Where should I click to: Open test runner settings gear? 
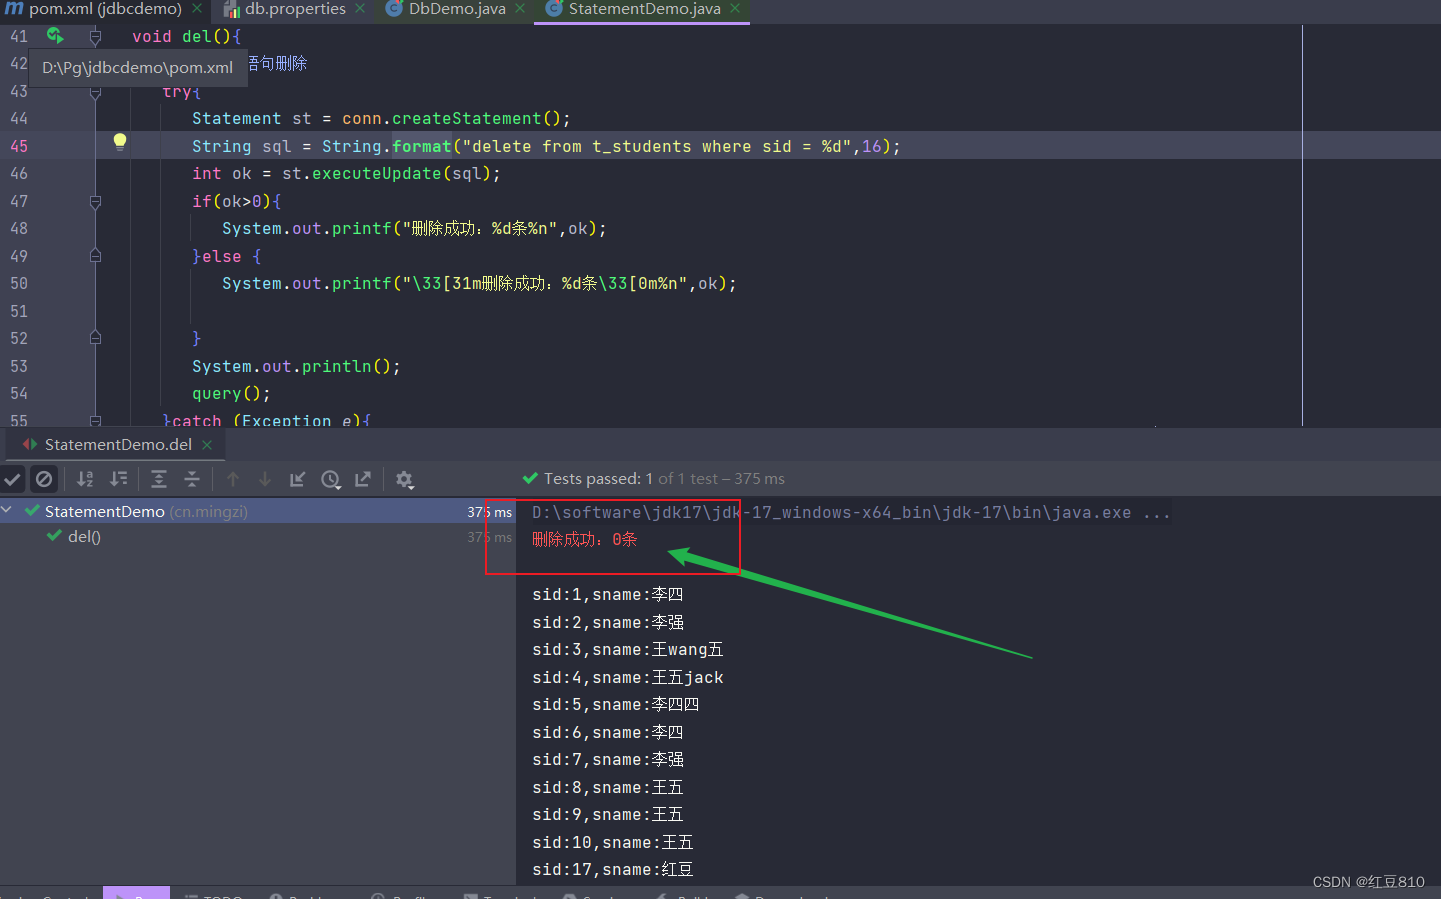click(405, 479)
